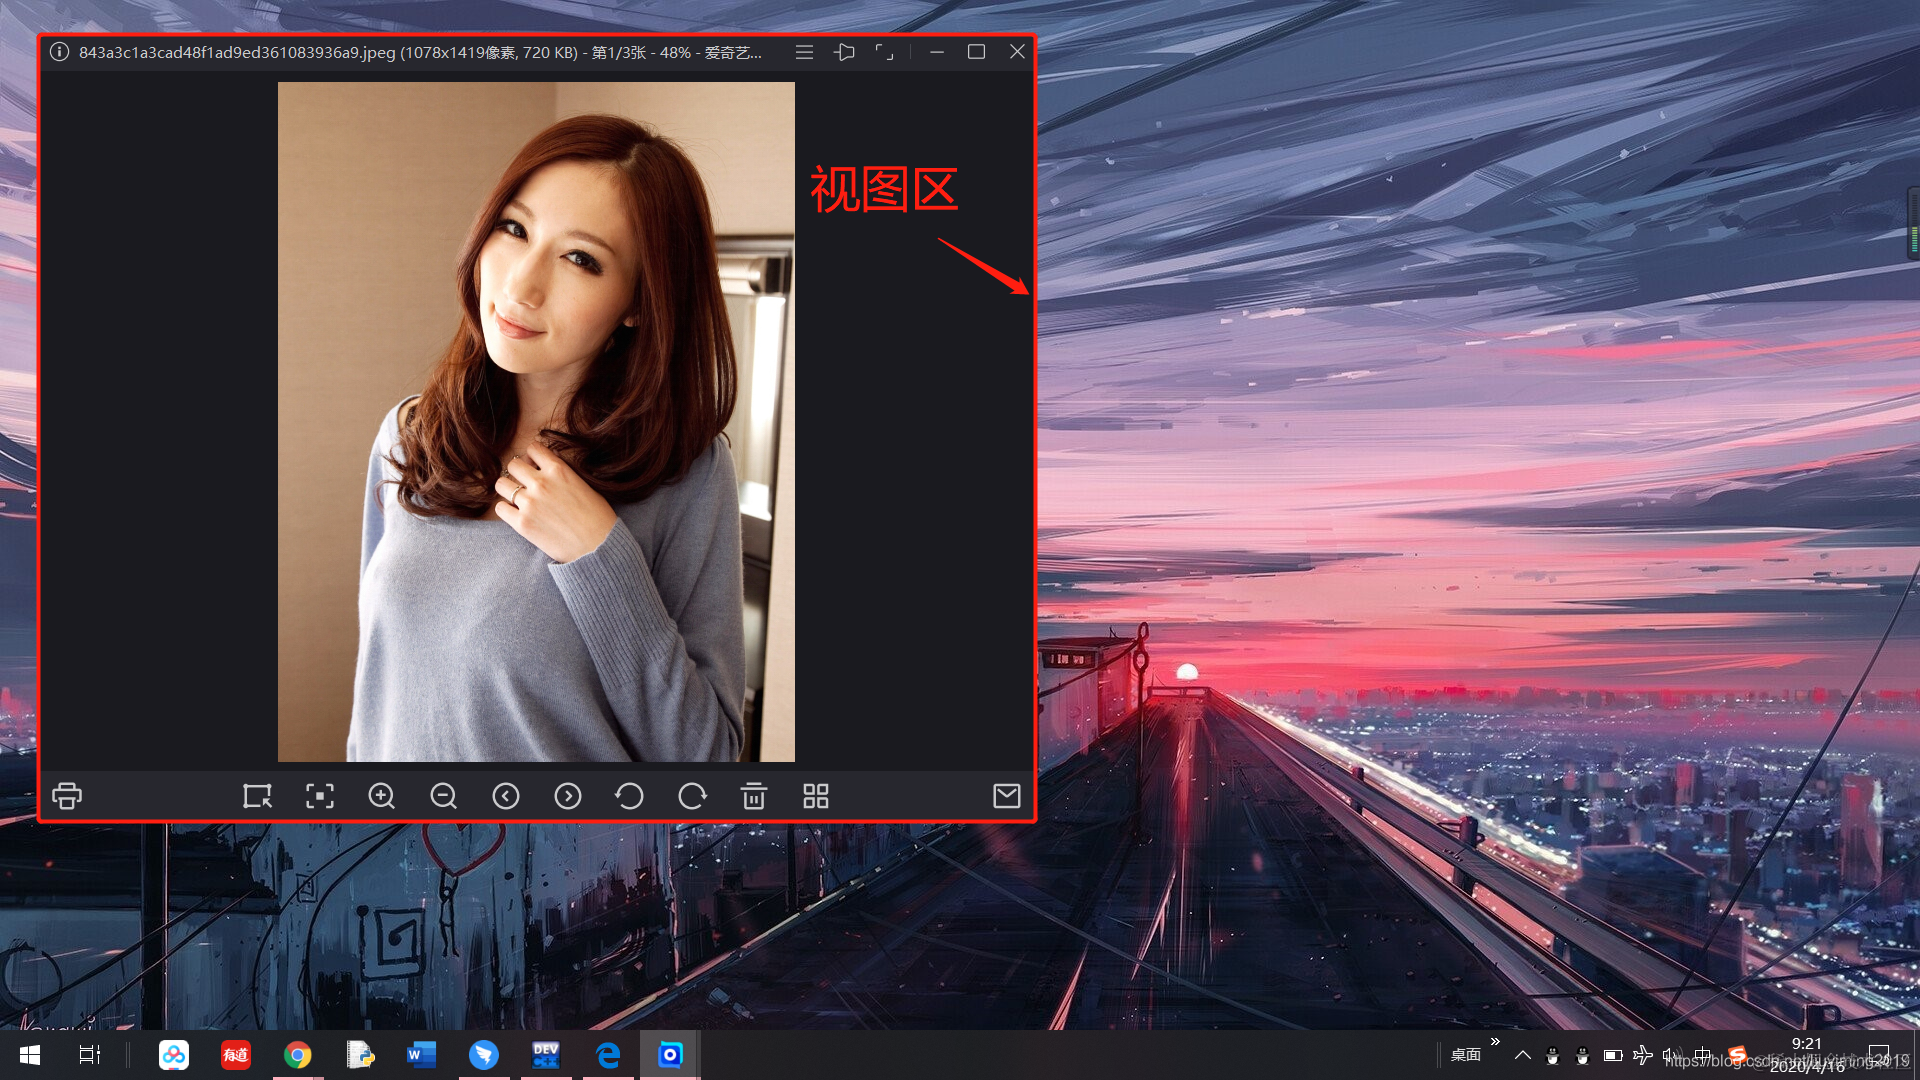Zoom in on the photo
The width and height of the screenshot is (1920, 1080).
(x=381, y=796)
